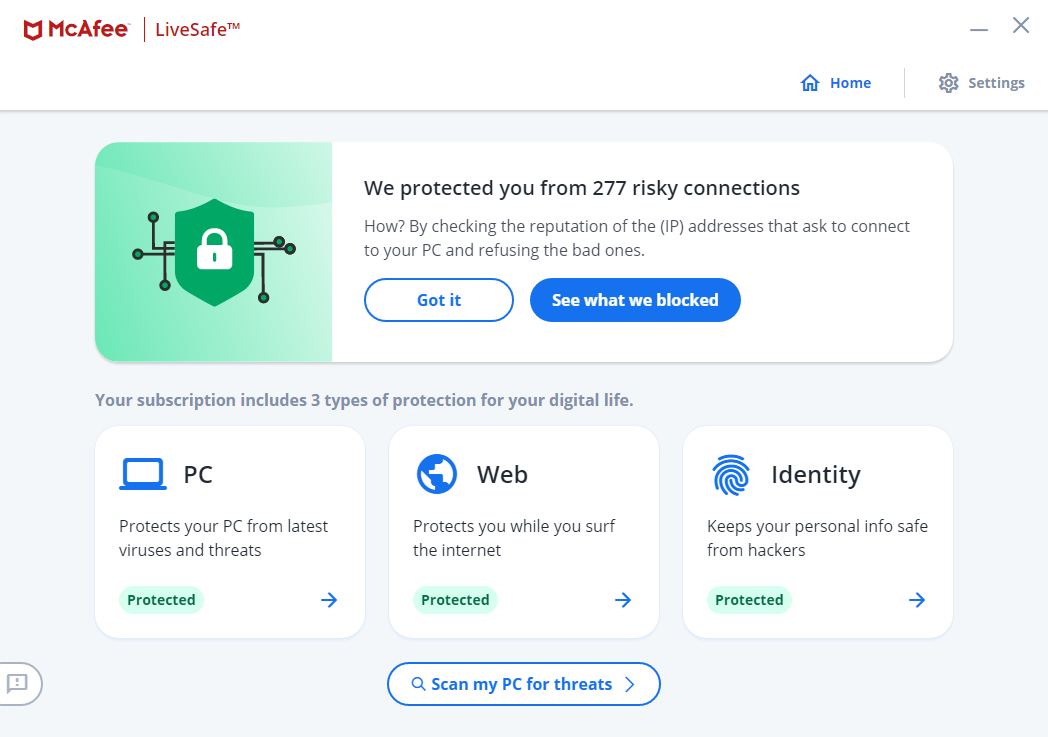Viewport: 1048px width, 737px height.
Task: Click the Protected badge under PC
Action: click(161, 600)
